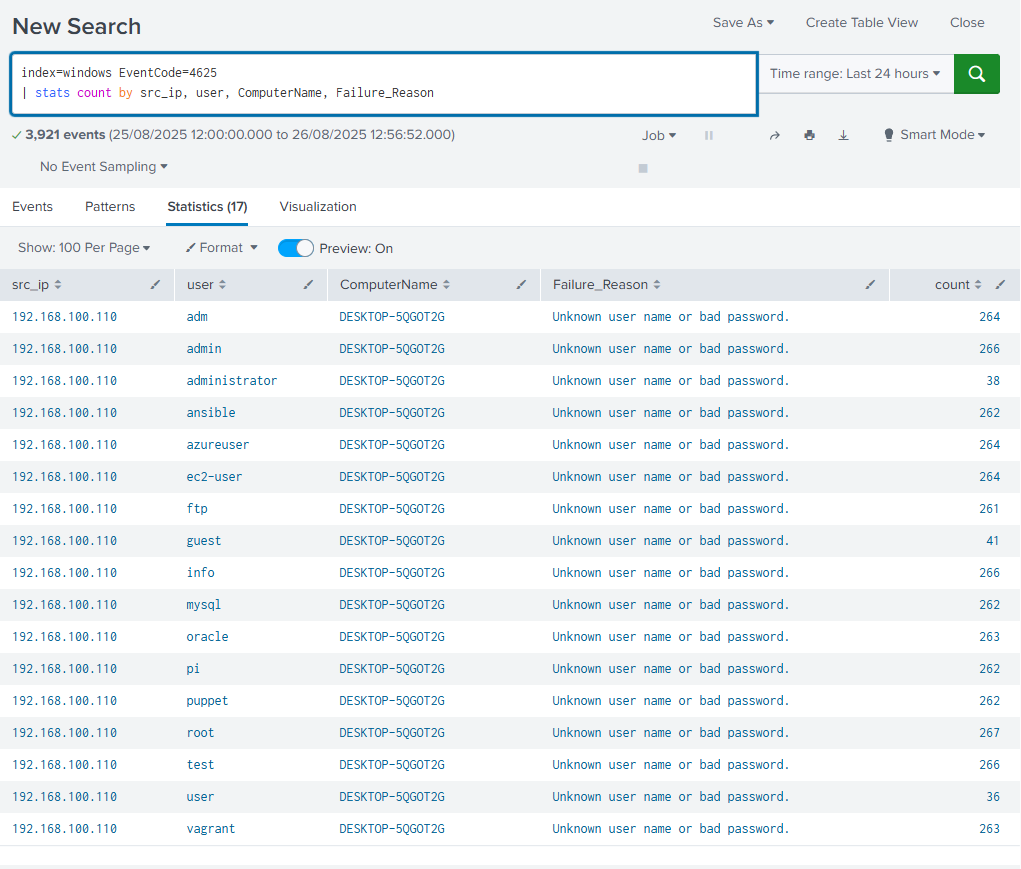Image resolution: width=1021 pixels, height=869 pixels.
Task: Click the administrator user value
Action: 232,381
